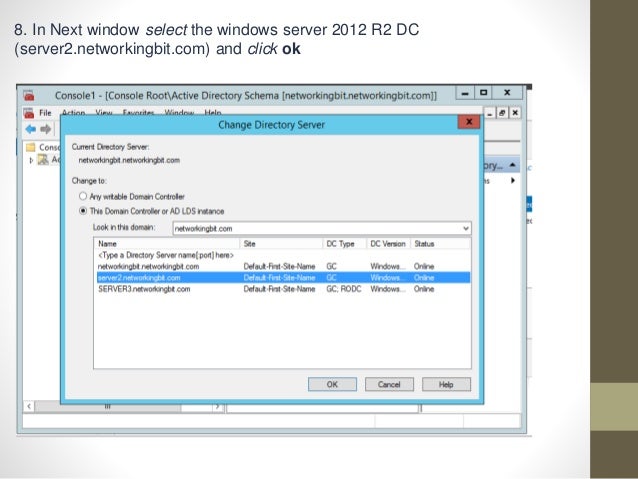This screenshot has height=479, width=638.
Task: Close the Change Directory Server dialog
Action: [469, 122]
